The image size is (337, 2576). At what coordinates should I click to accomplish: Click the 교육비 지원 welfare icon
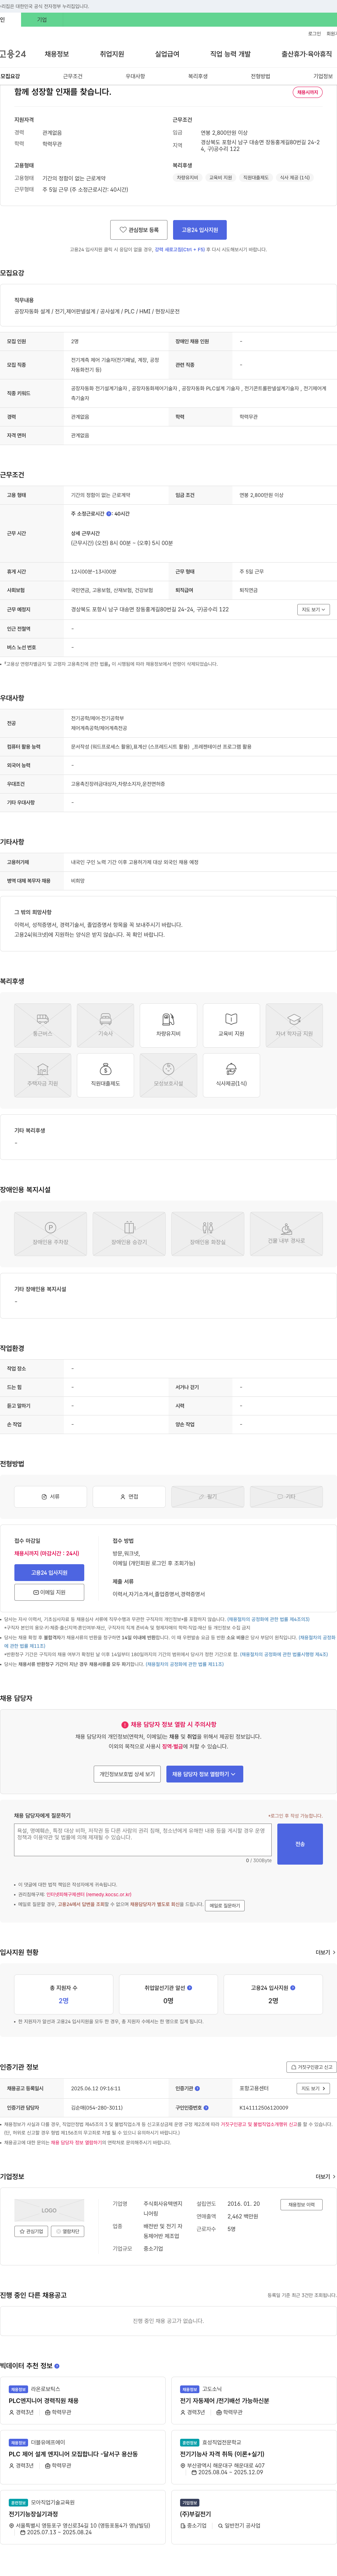(231, 1025)
